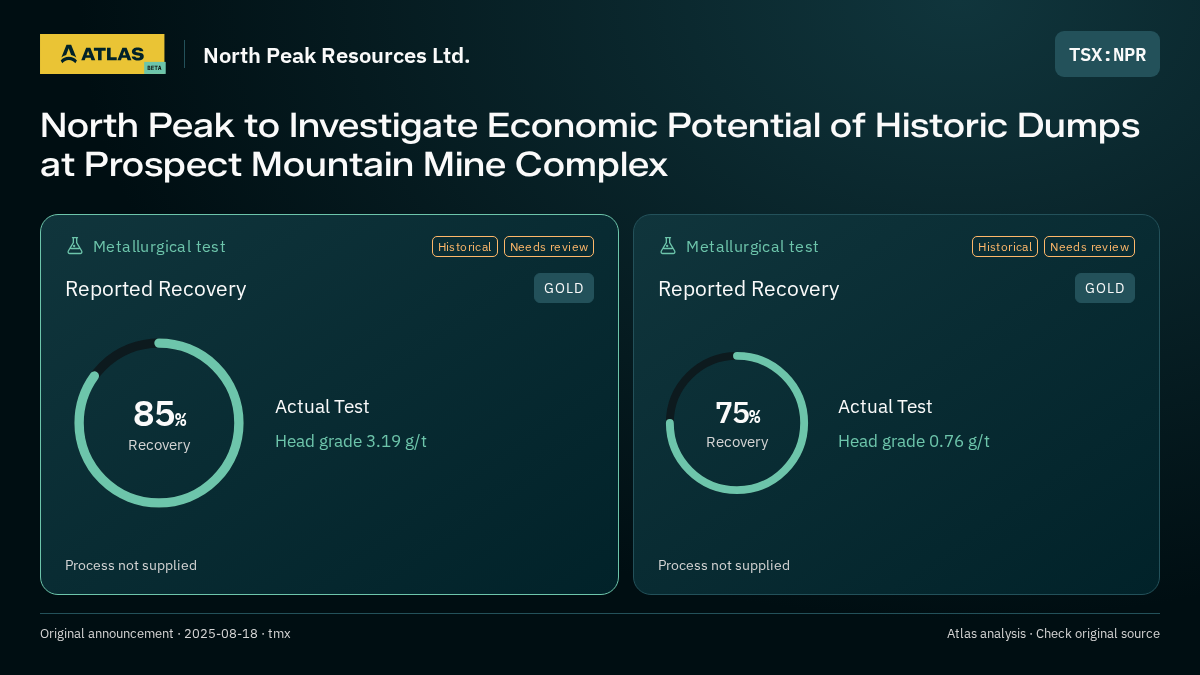Click the Historical tag on the 3.19 g/t card
The width and height of the screenshot is (1200, 675).
[x=465, y=247]
